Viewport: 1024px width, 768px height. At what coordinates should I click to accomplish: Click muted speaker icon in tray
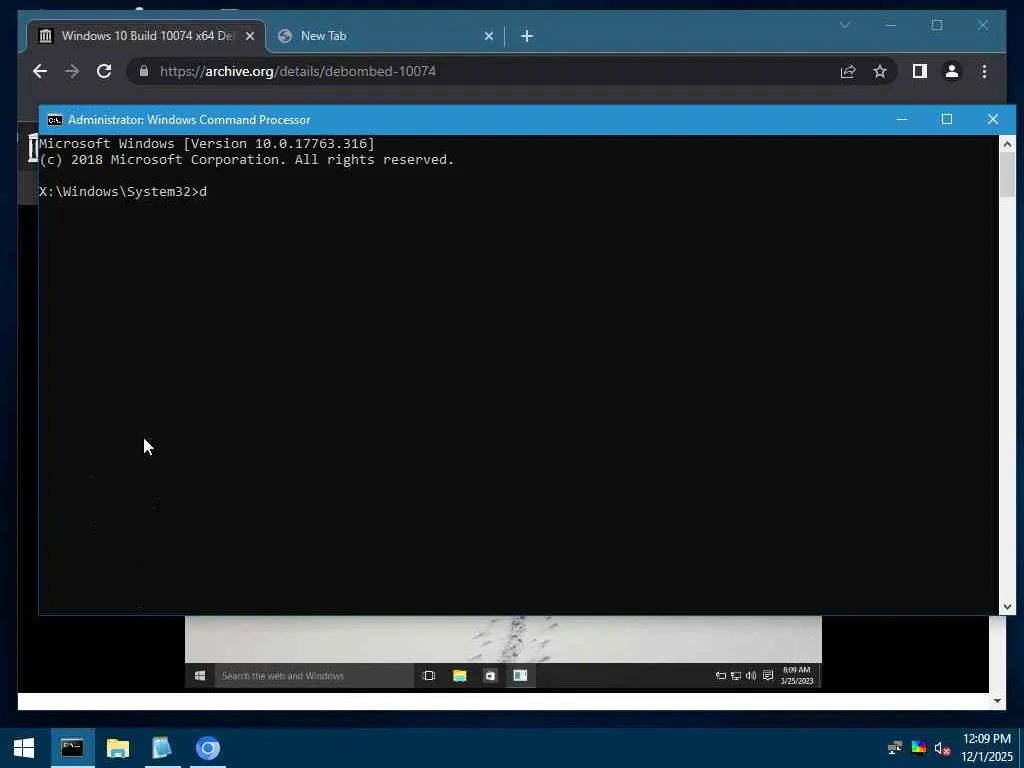tap(942, 748)
